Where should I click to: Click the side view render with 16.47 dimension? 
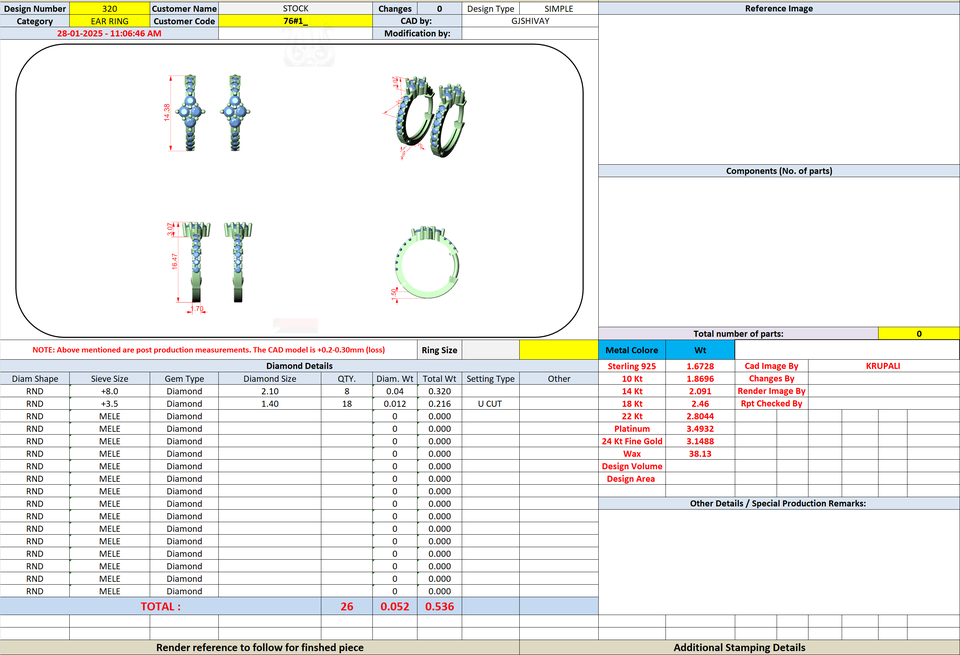coord(211,266)
